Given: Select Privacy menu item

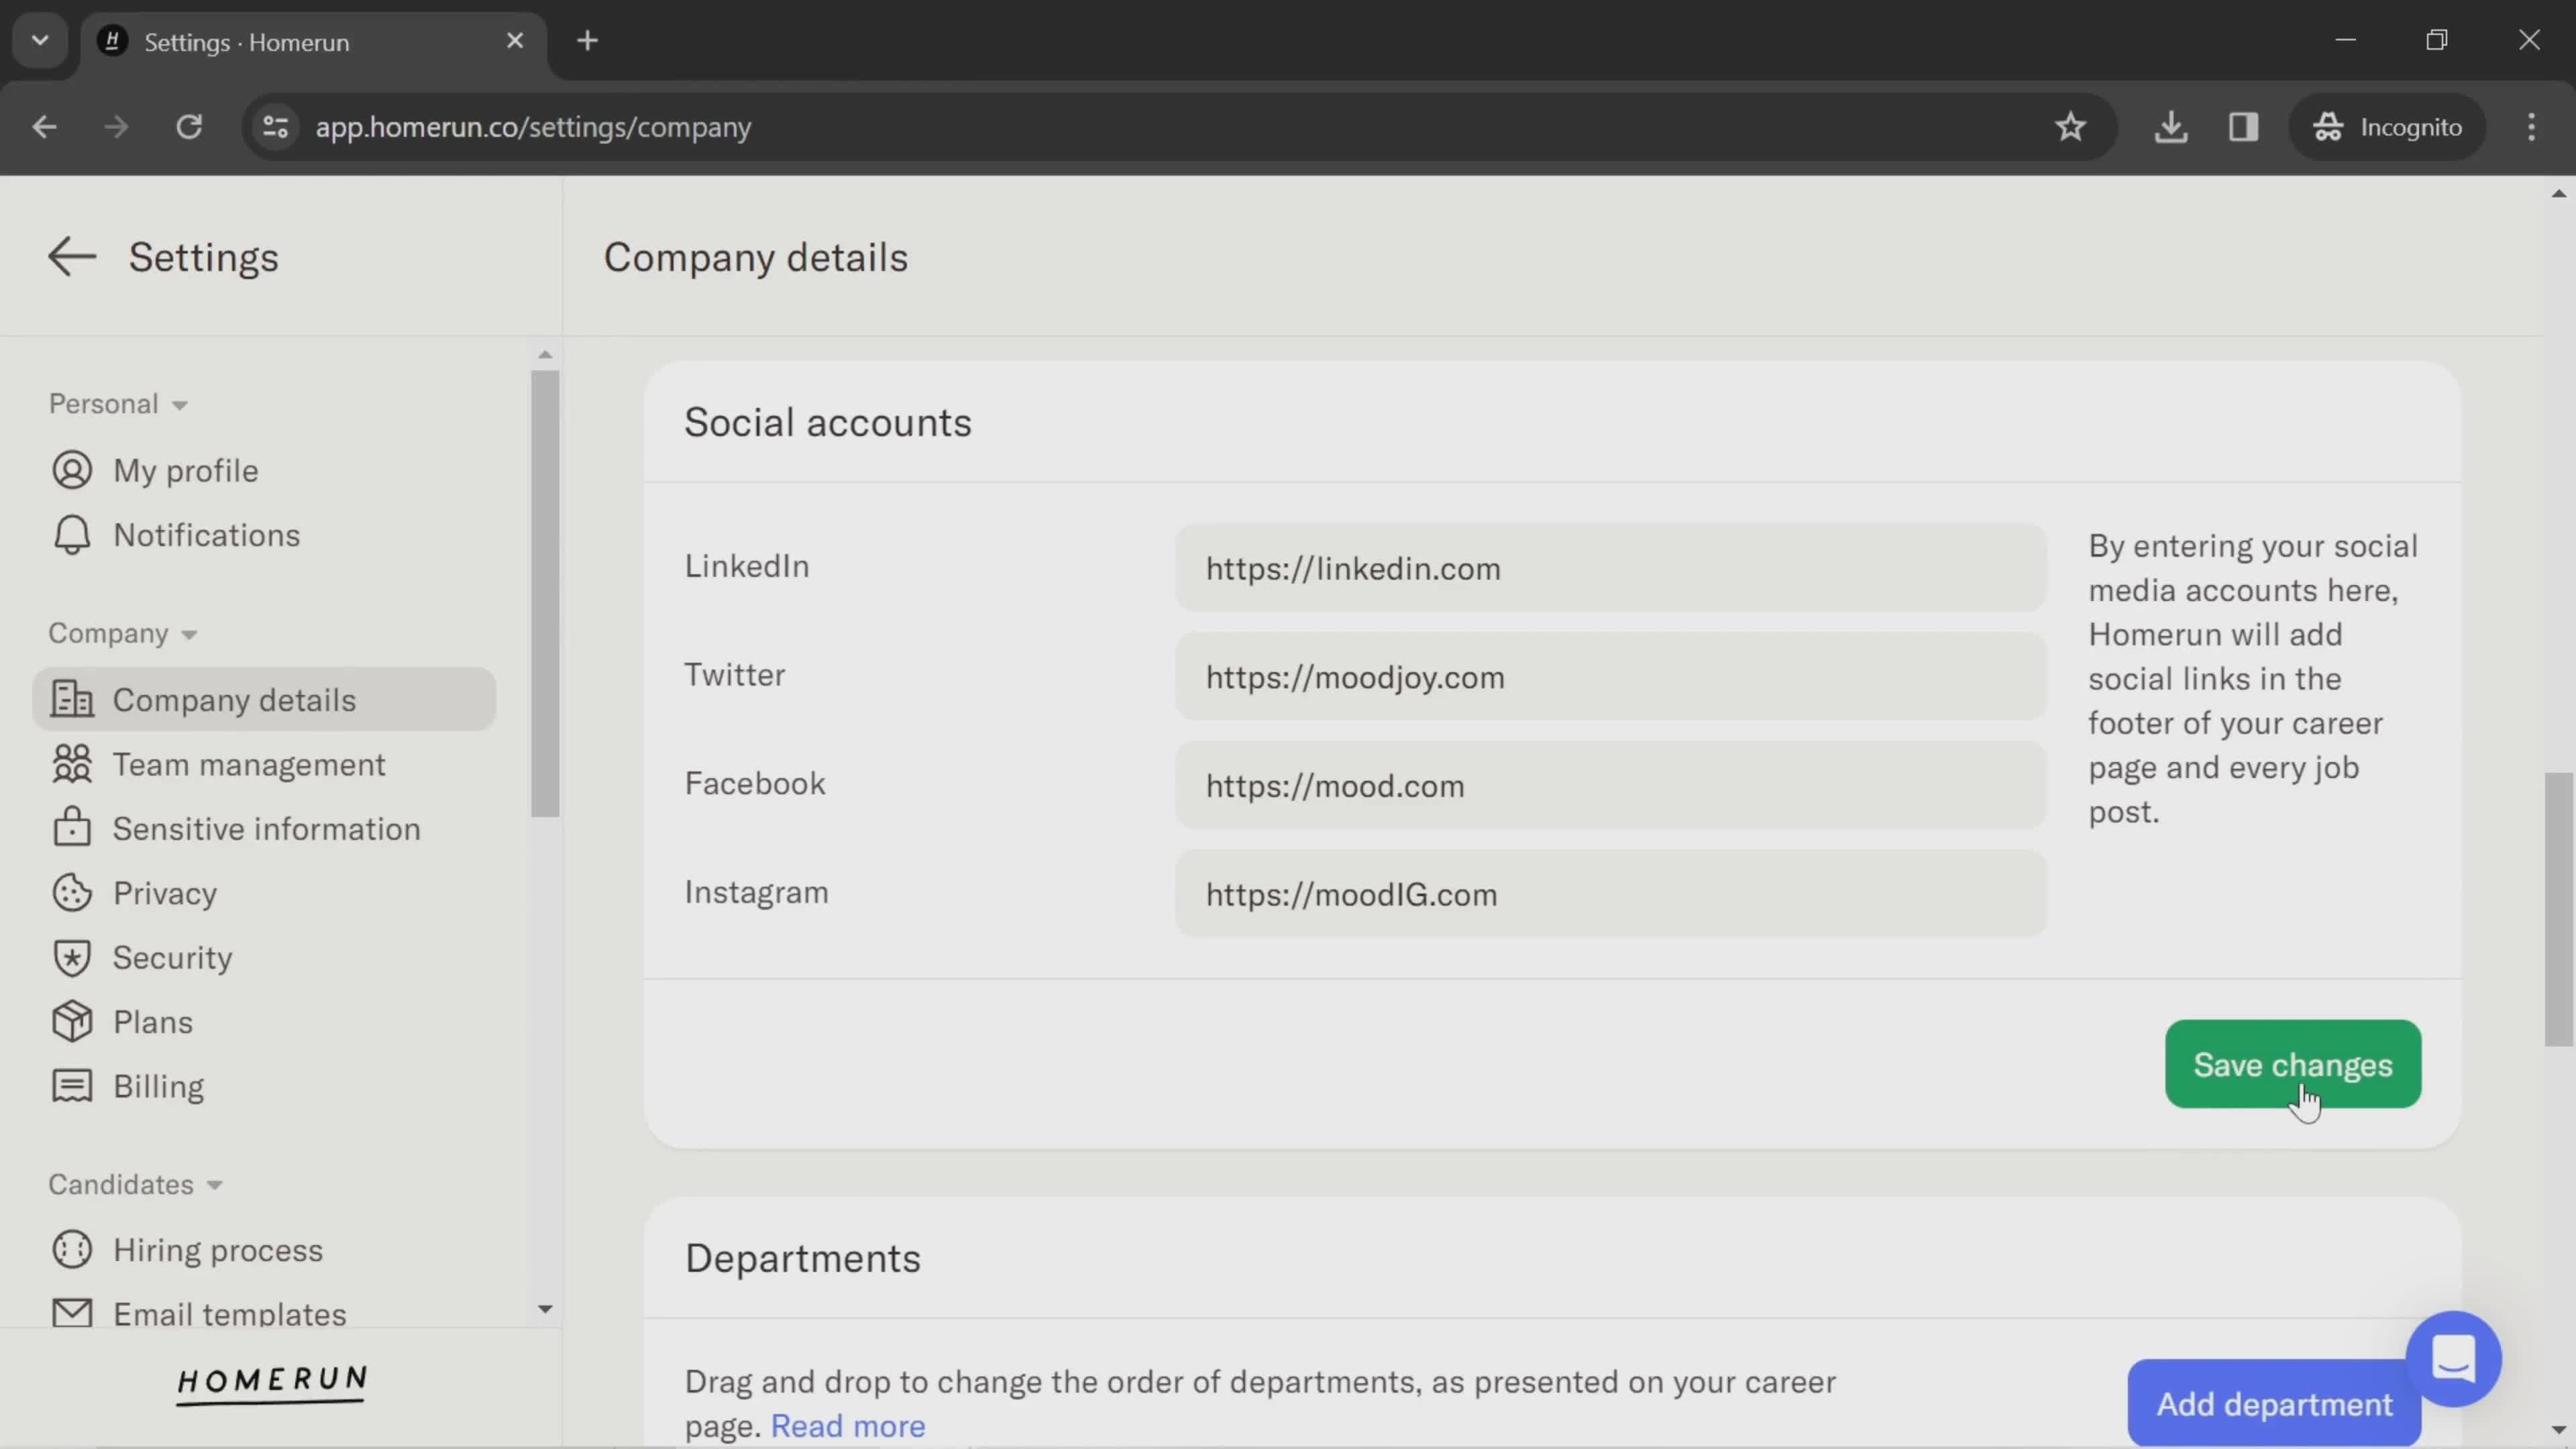Looking at the screenshot, I should 264,893.
